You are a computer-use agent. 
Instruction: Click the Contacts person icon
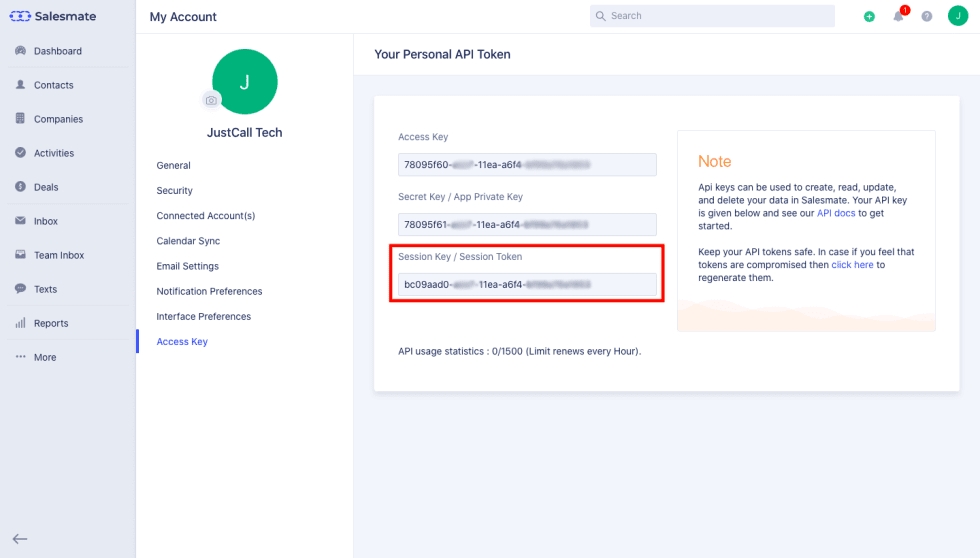21,84
